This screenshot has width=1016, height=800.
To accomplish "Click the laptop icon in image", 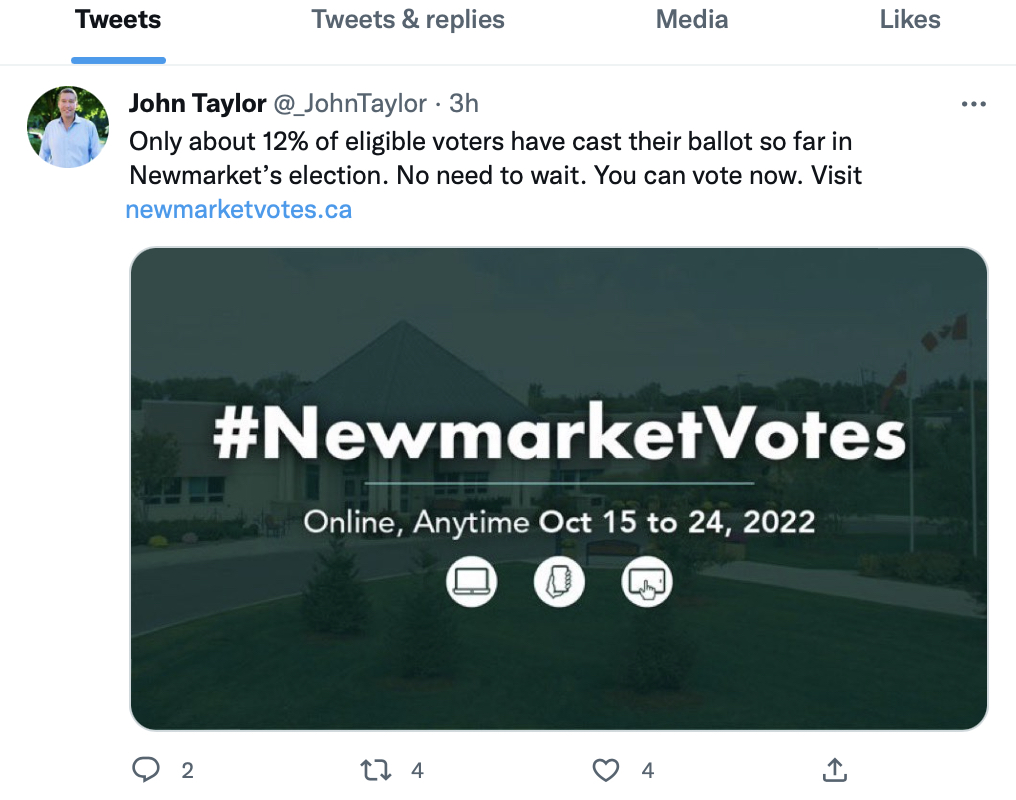I will tap(472, 581).
